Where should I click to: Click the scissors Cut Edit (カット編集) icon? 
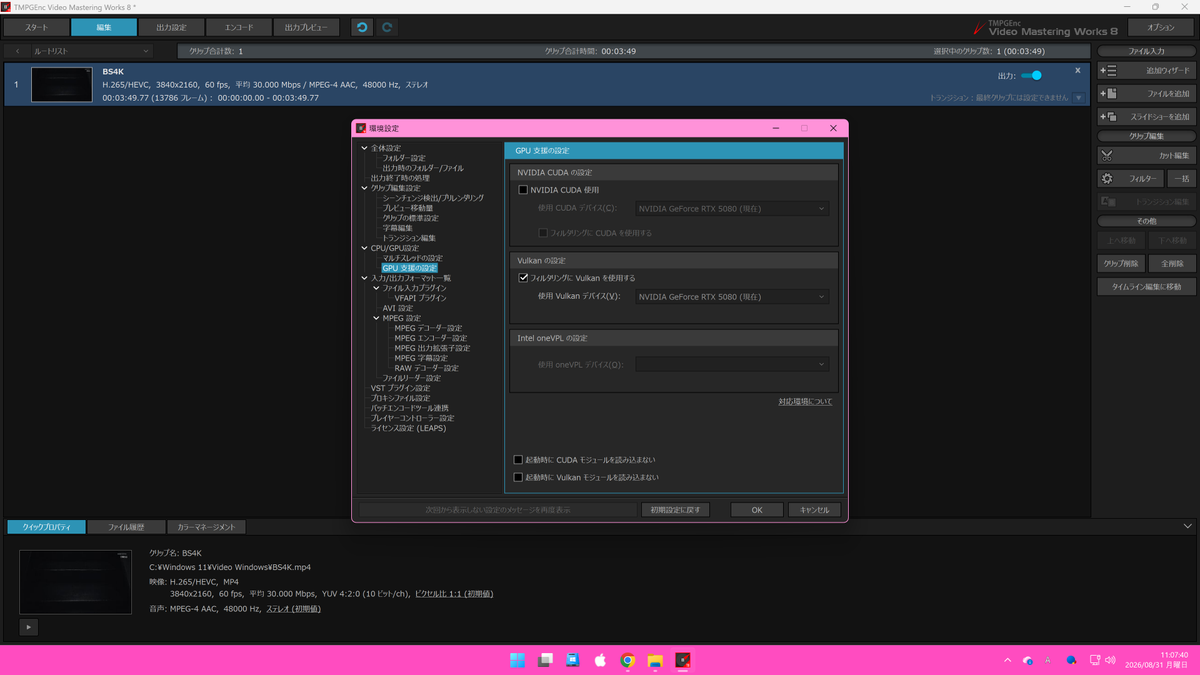click(1107, 155)
